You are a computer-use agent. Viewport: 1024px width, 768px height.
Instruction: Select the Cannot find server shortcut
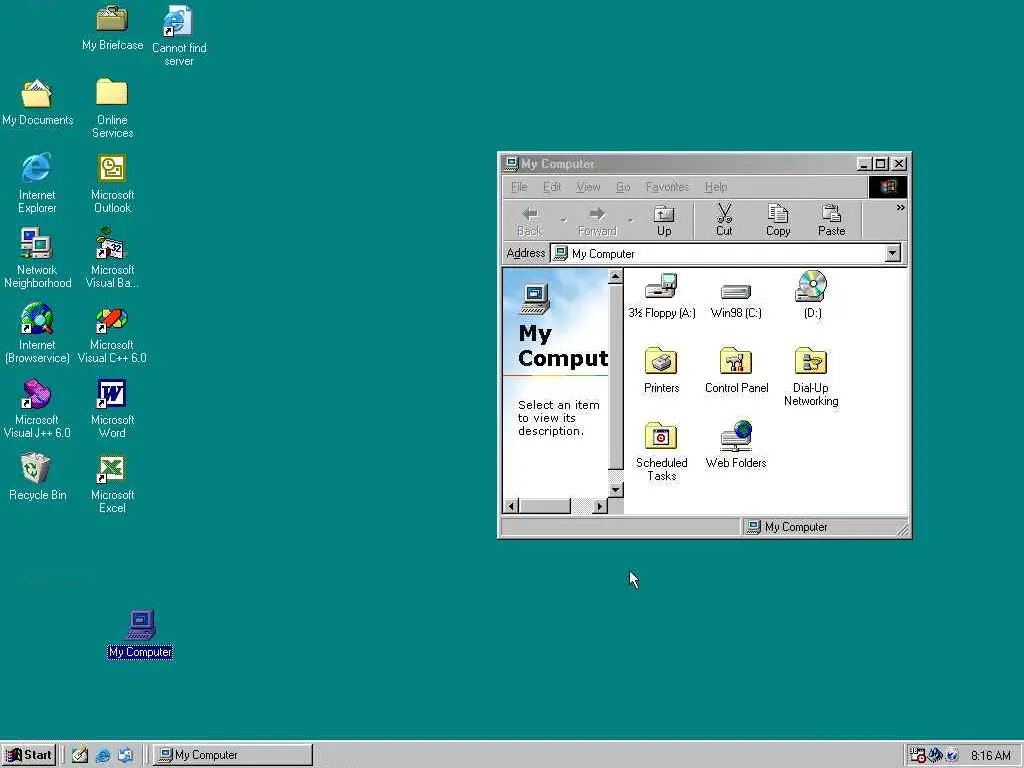pos(179,36)
